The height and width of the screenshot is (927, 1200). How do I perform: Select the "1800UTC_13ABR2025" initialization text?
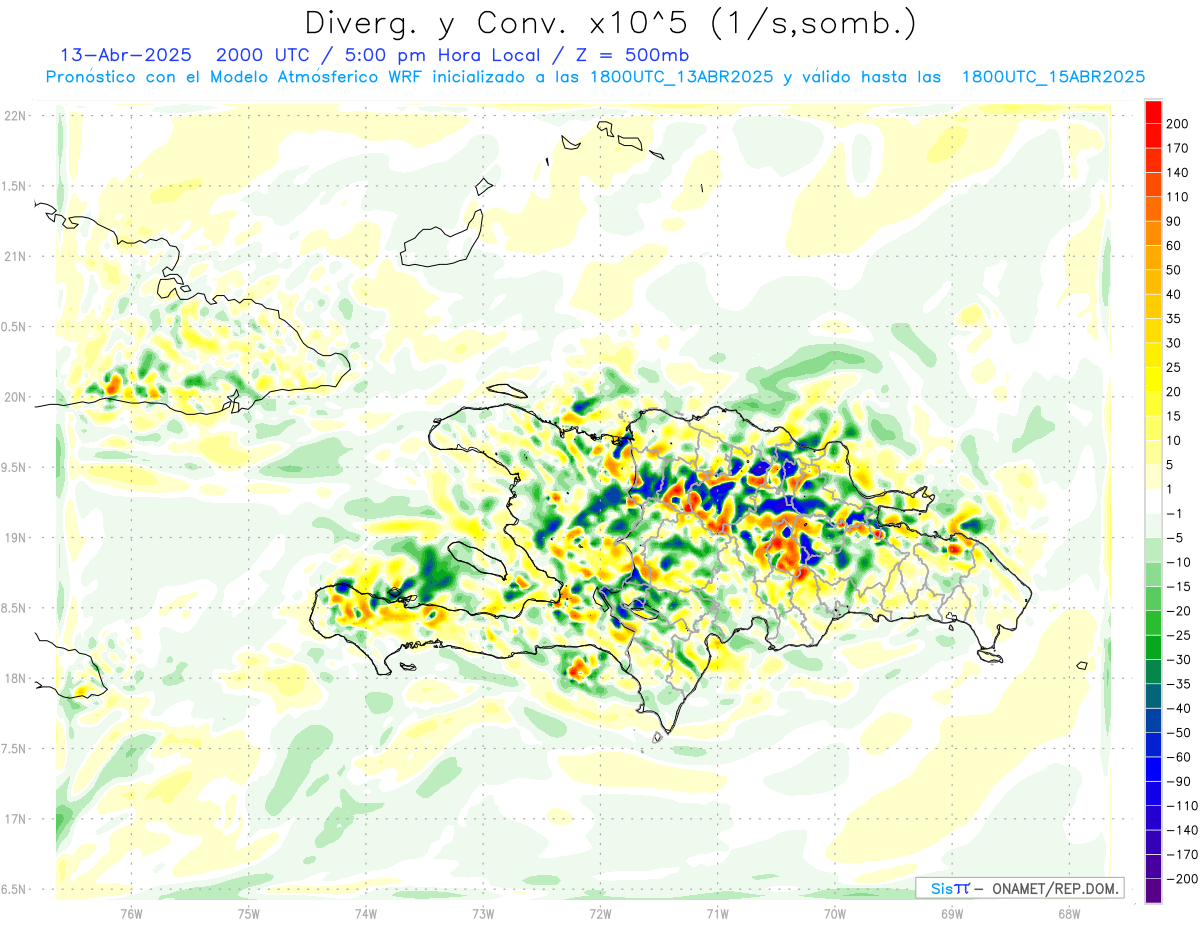681,76
